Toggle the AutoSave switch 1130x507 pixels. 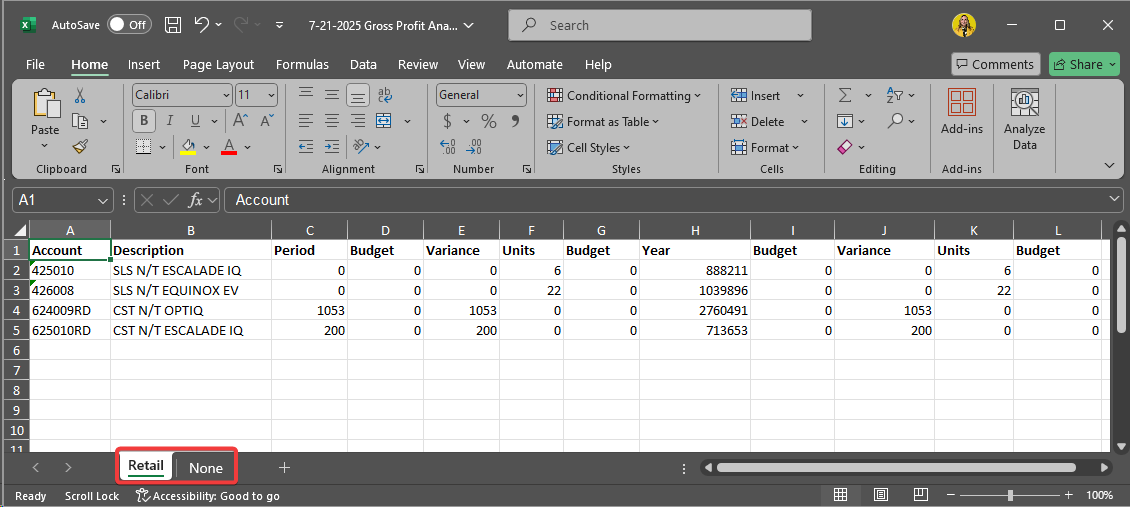coord(128,24)
